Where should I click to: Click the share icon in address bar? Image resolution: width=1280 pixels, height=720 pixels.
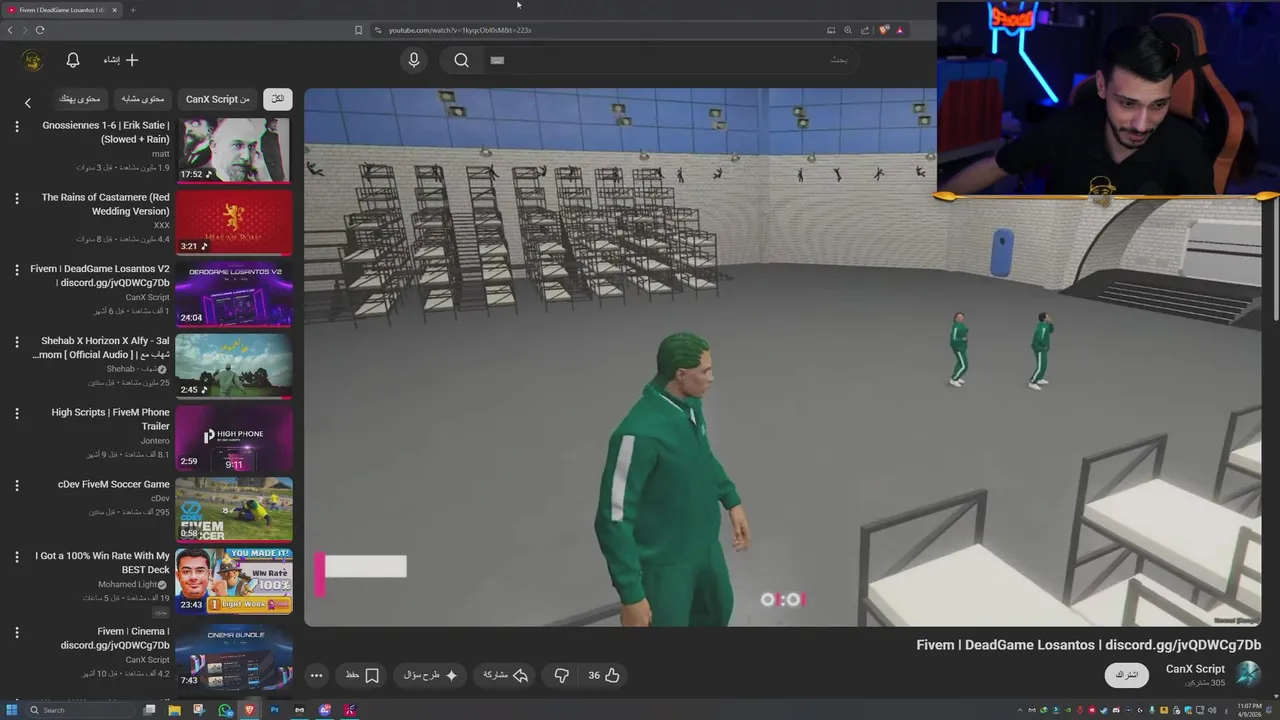tap(865, 30)
